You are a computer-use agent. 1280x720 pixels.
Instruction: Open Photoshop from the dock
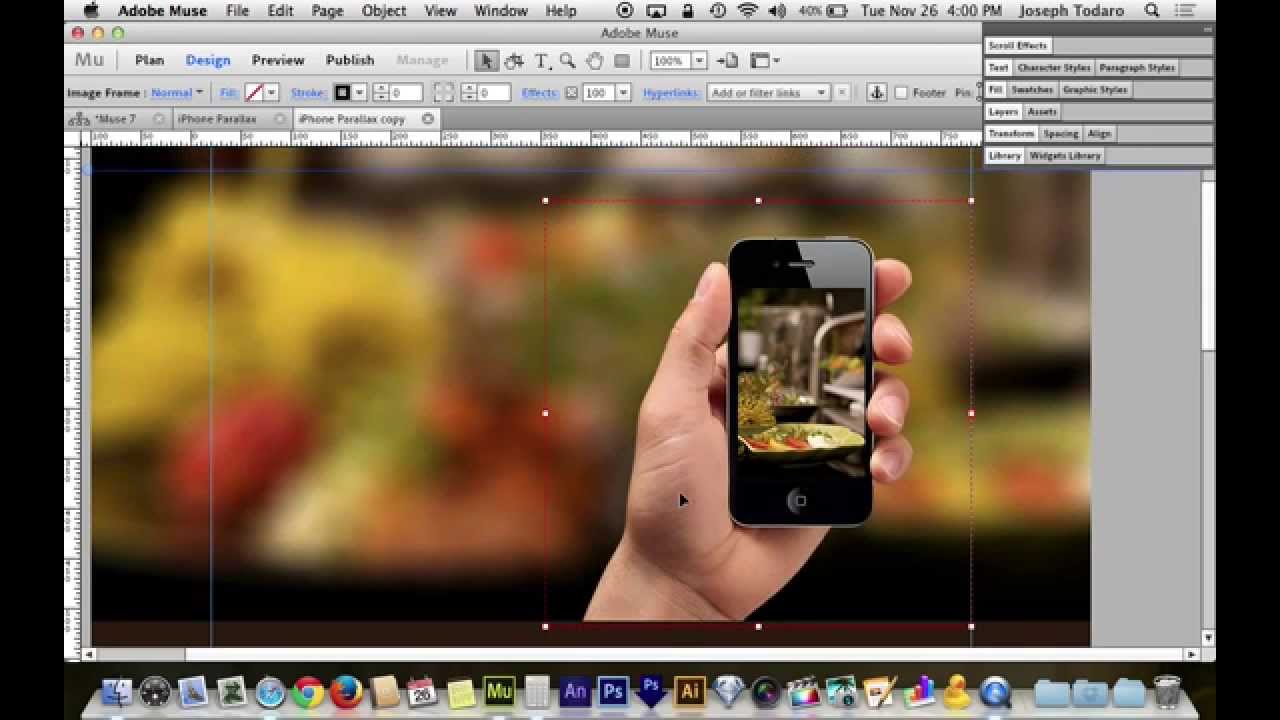point(613,691)
